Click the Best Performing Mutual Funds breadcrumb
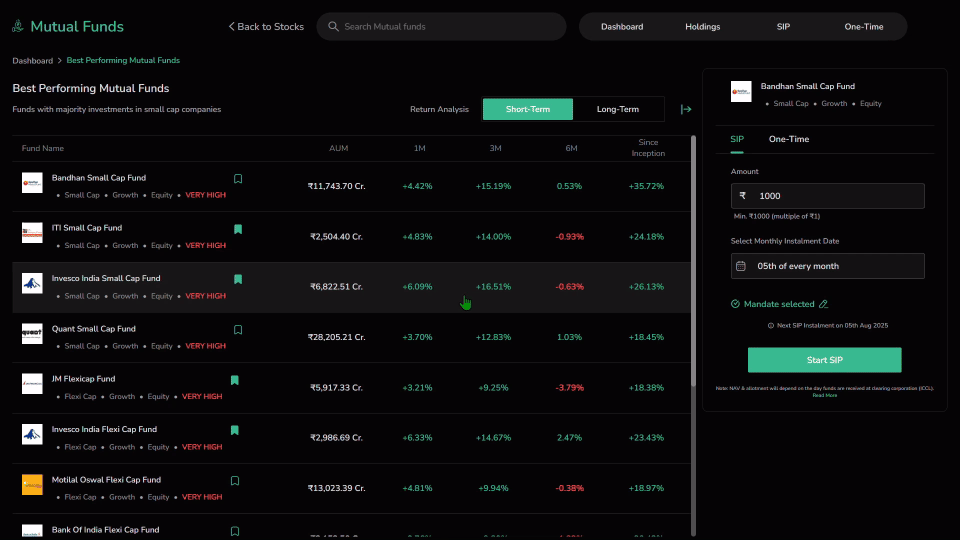Screen dimensions: 960x540 [x=123, y=61]
